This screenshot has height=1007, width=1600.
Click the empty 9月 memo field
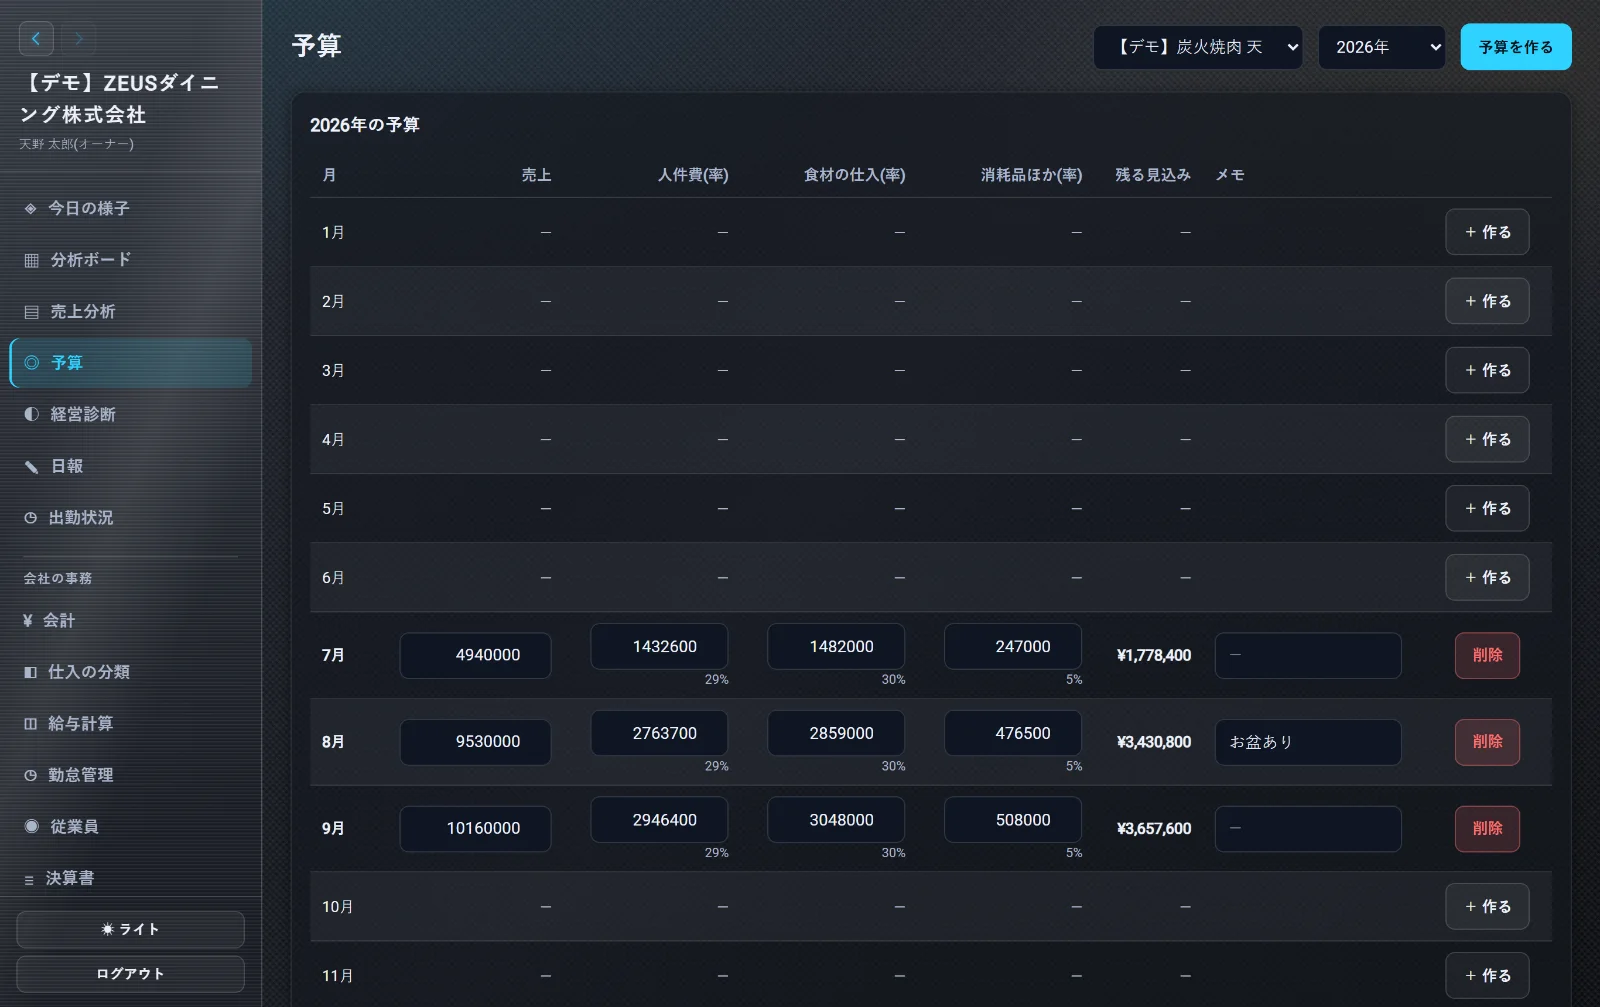(1308, 828)
